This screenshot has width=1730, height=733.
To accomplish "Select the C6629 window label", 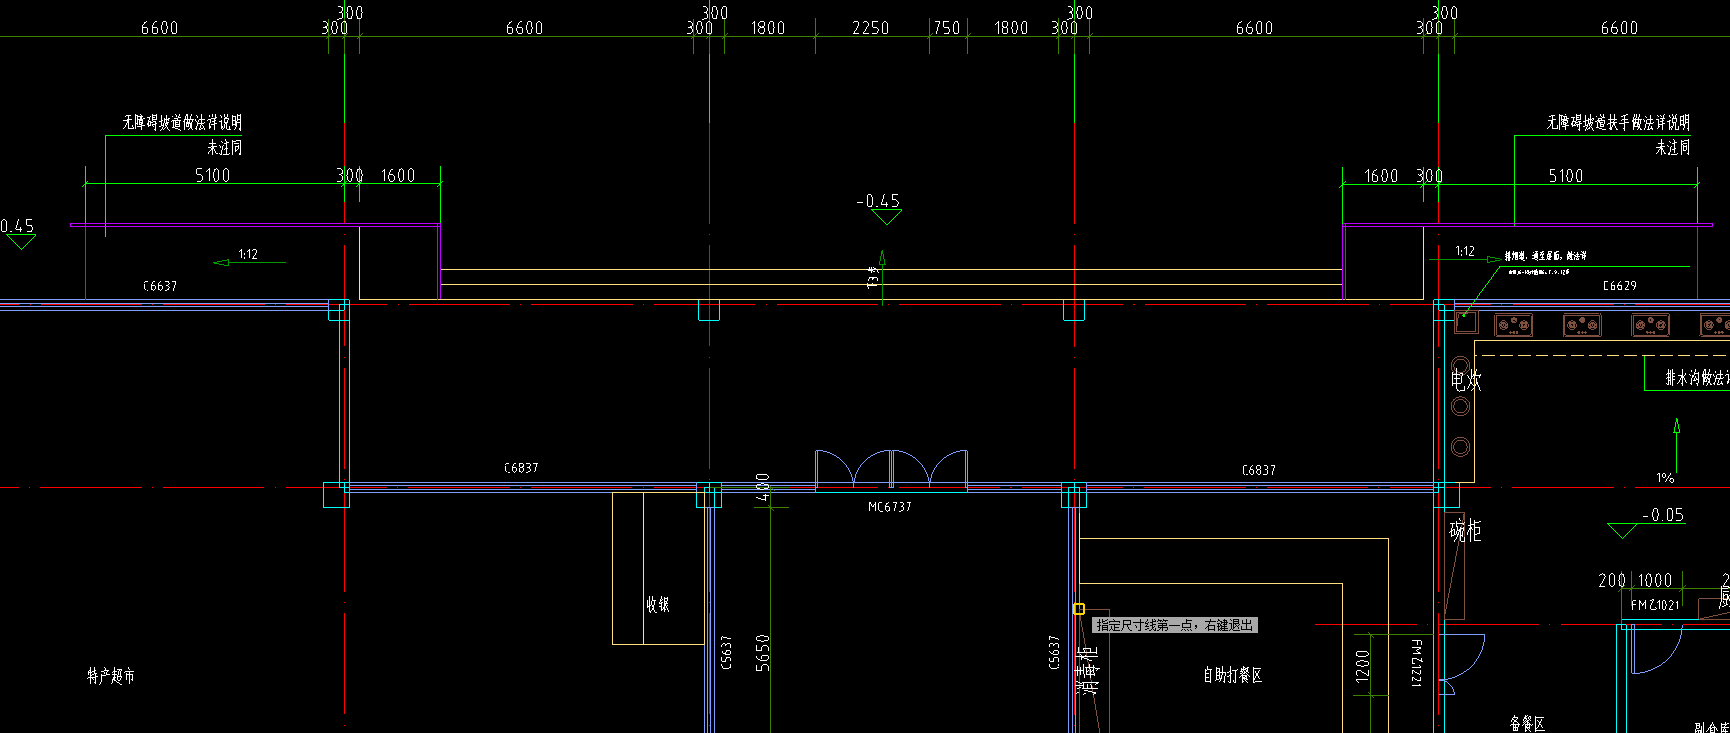I will tap(1619, 286).
